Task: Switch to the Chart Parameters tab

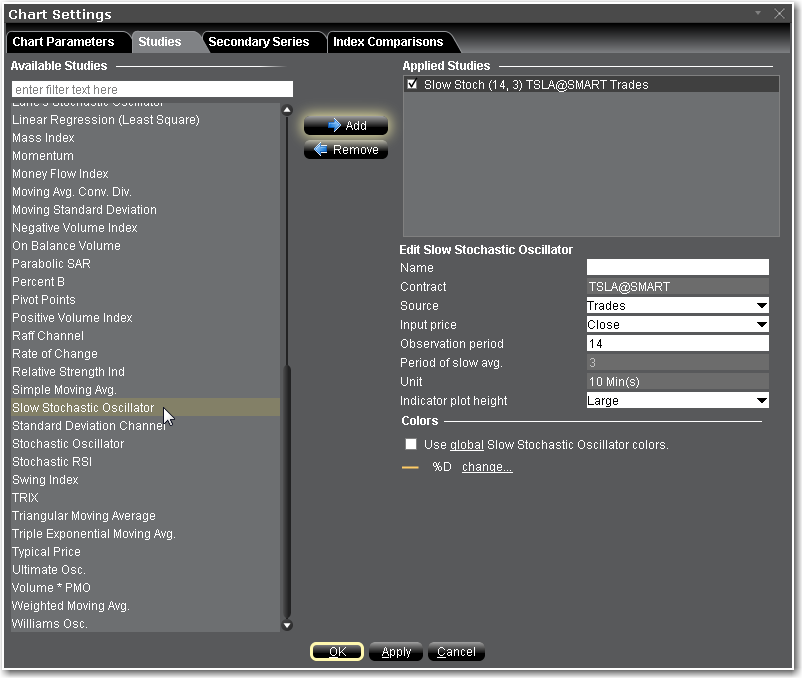Action: (x=63, y=42)
